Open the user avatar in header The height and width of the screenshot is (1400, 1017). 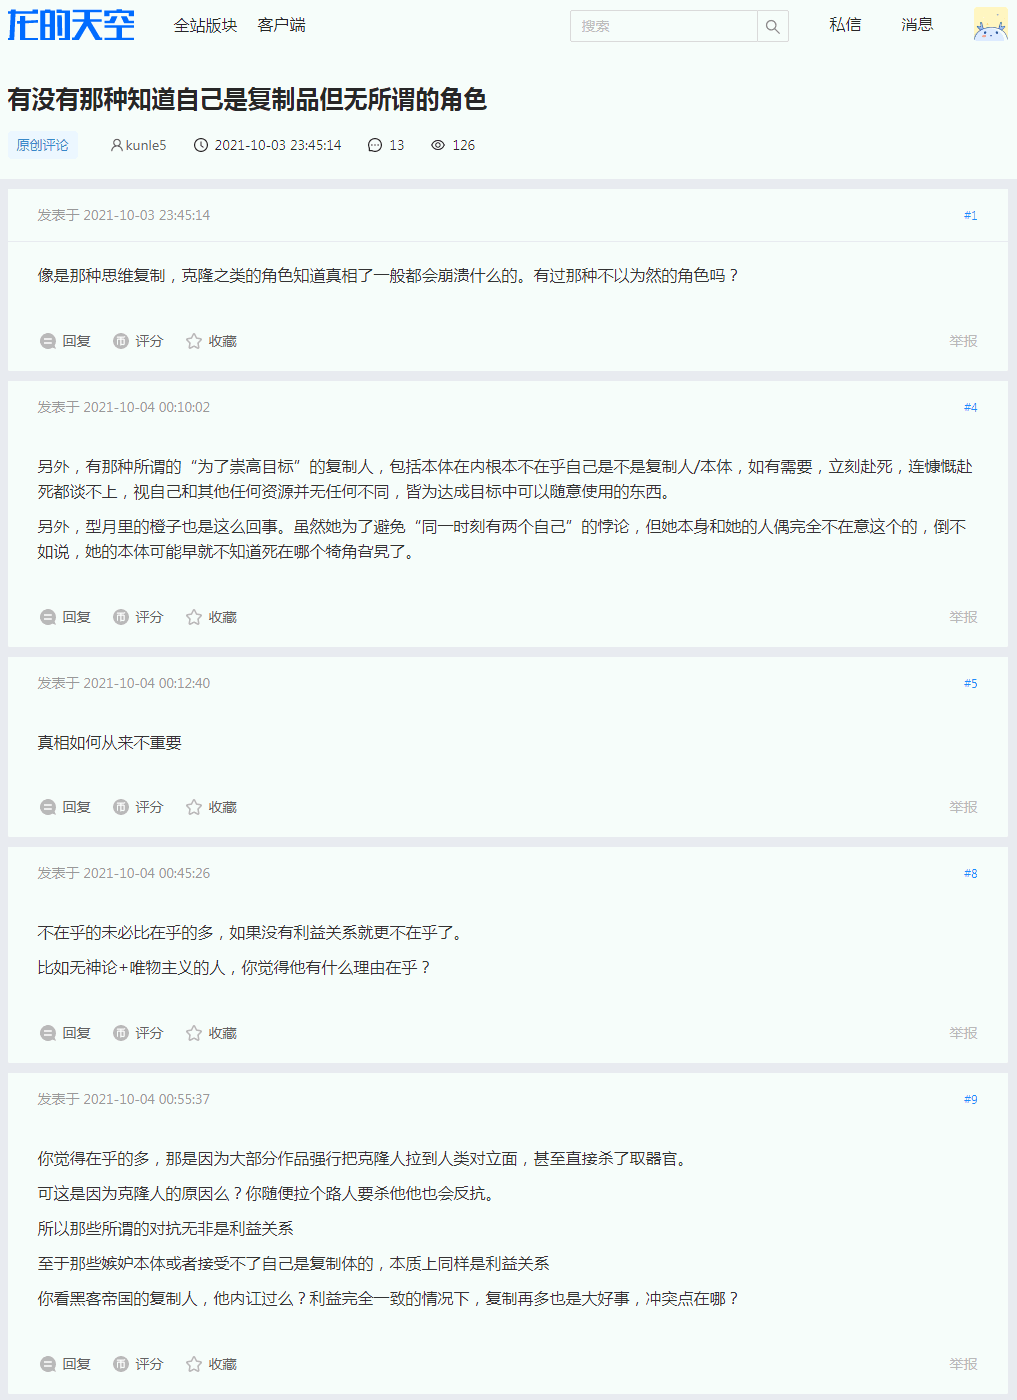tap(990, 25)
